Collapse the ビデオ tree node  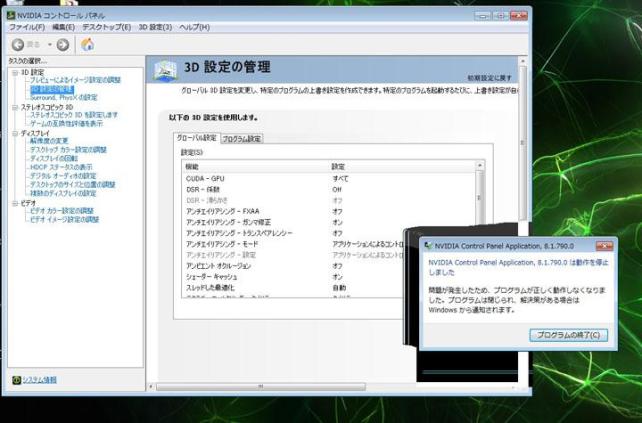(x=15, y=204)
